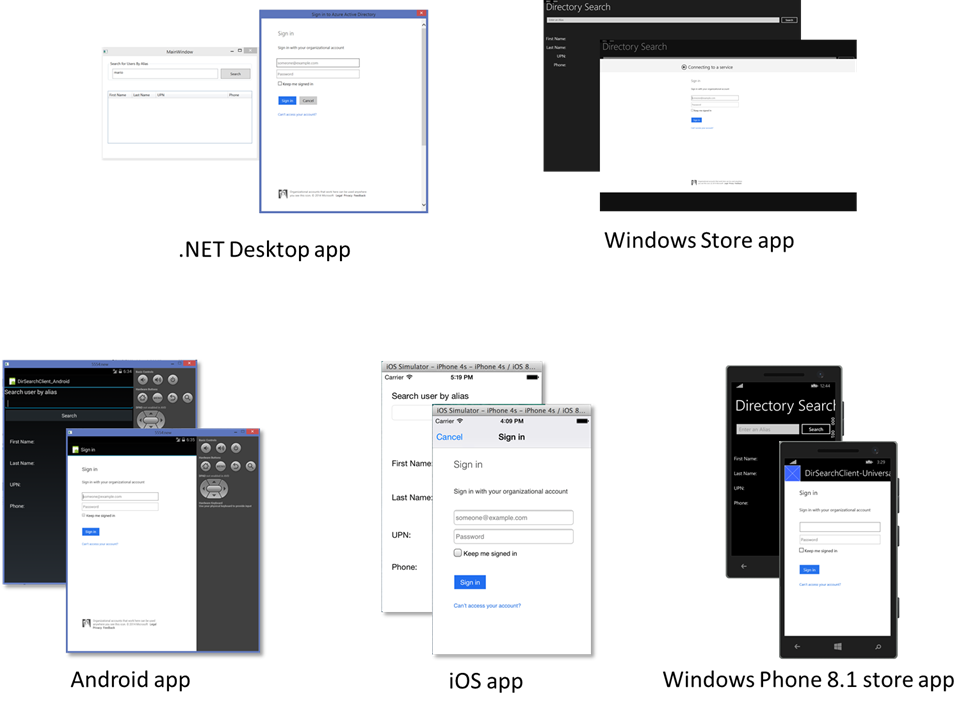
Task: Click Cancel button in Azure AD dialog
Action: click(x=308, y=100)
